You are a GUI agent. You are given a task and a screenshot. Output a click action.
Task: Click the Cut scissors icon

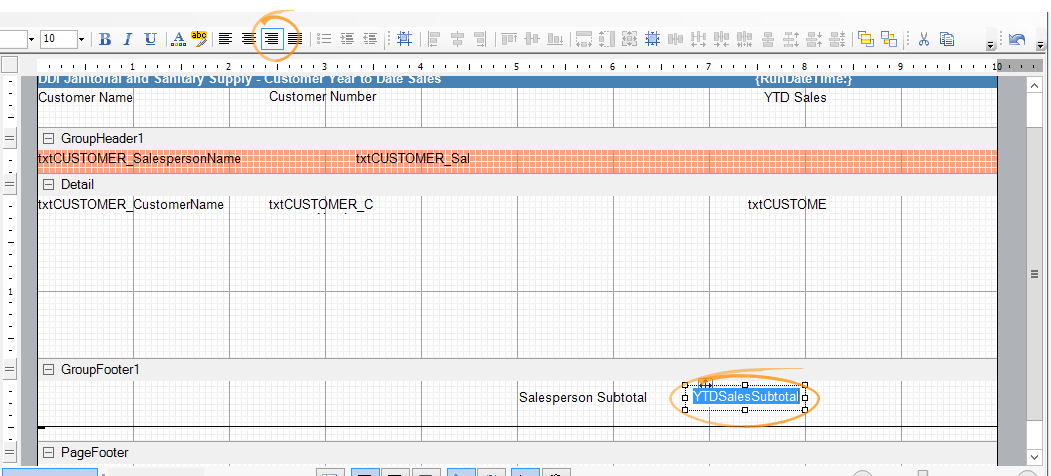click(923, 39)
